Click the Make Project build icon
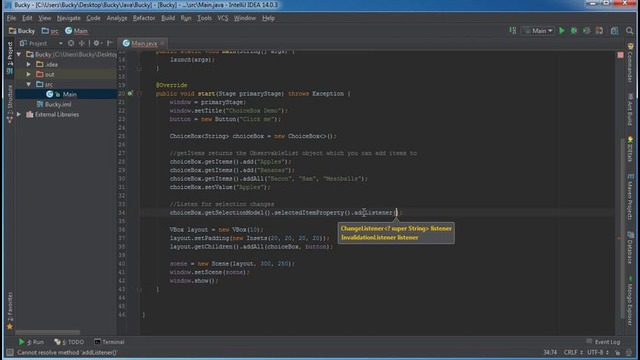 (x=513, y=31)
